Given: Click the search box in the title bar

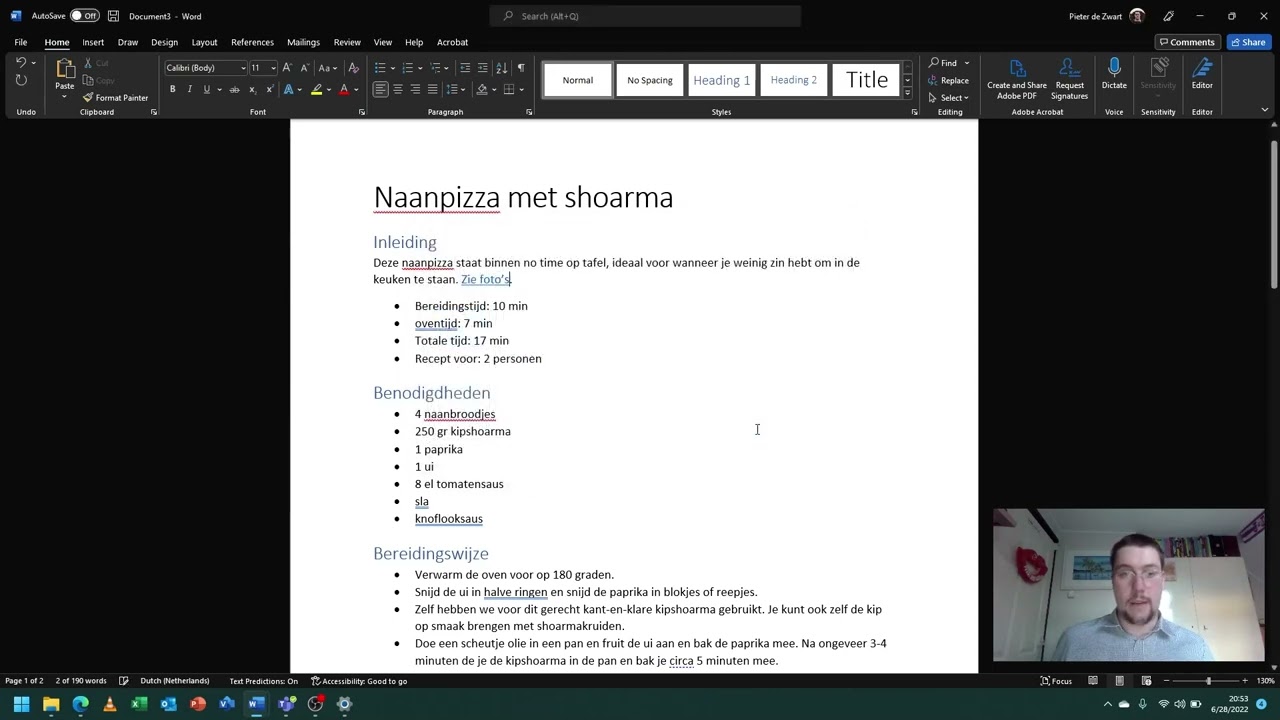Looking at the screenshot, I should click(645, 16).
